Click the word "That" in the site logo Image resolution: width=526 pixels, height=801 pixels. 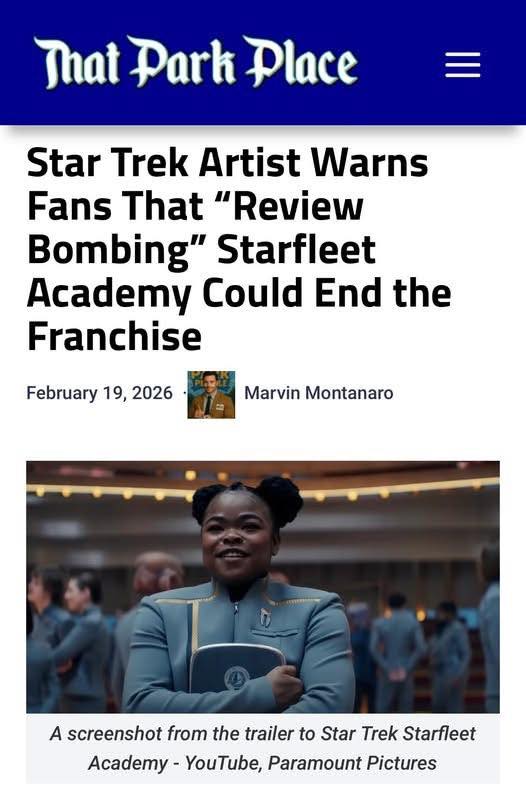coord(77,64)
